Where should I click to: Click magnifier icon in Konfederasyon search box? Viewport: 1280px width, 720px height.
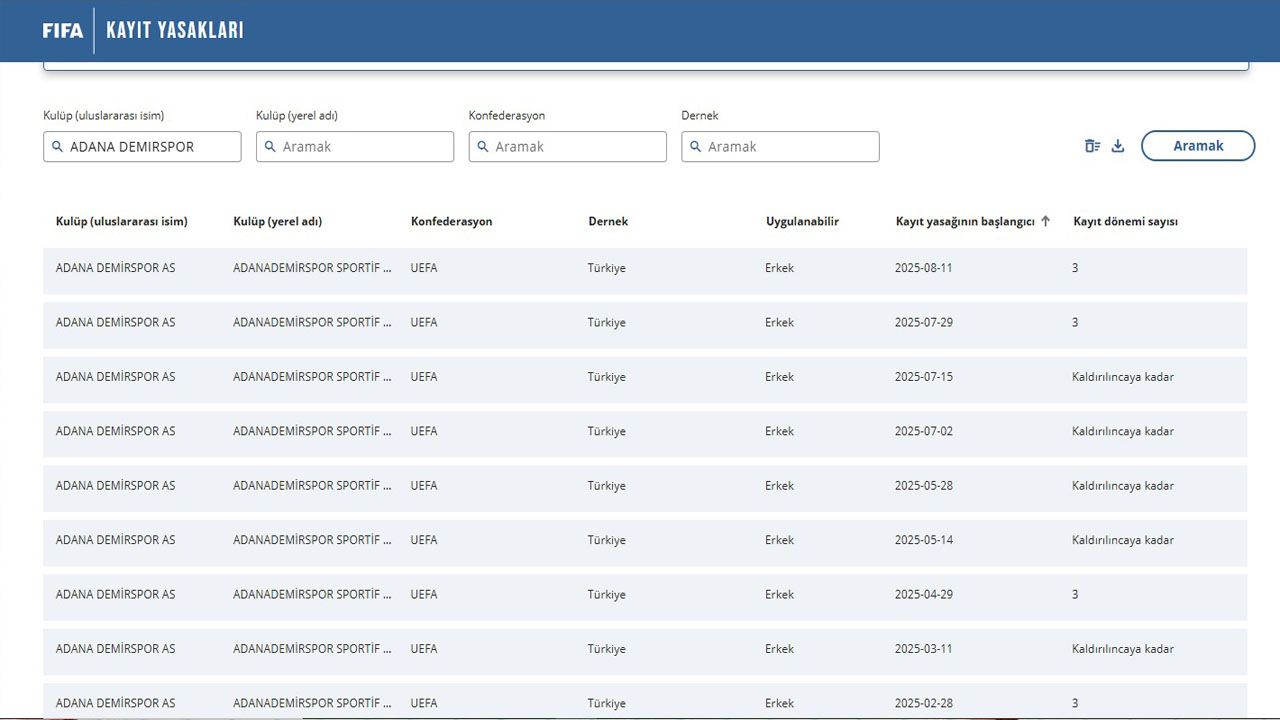click(x=483, y=147)
